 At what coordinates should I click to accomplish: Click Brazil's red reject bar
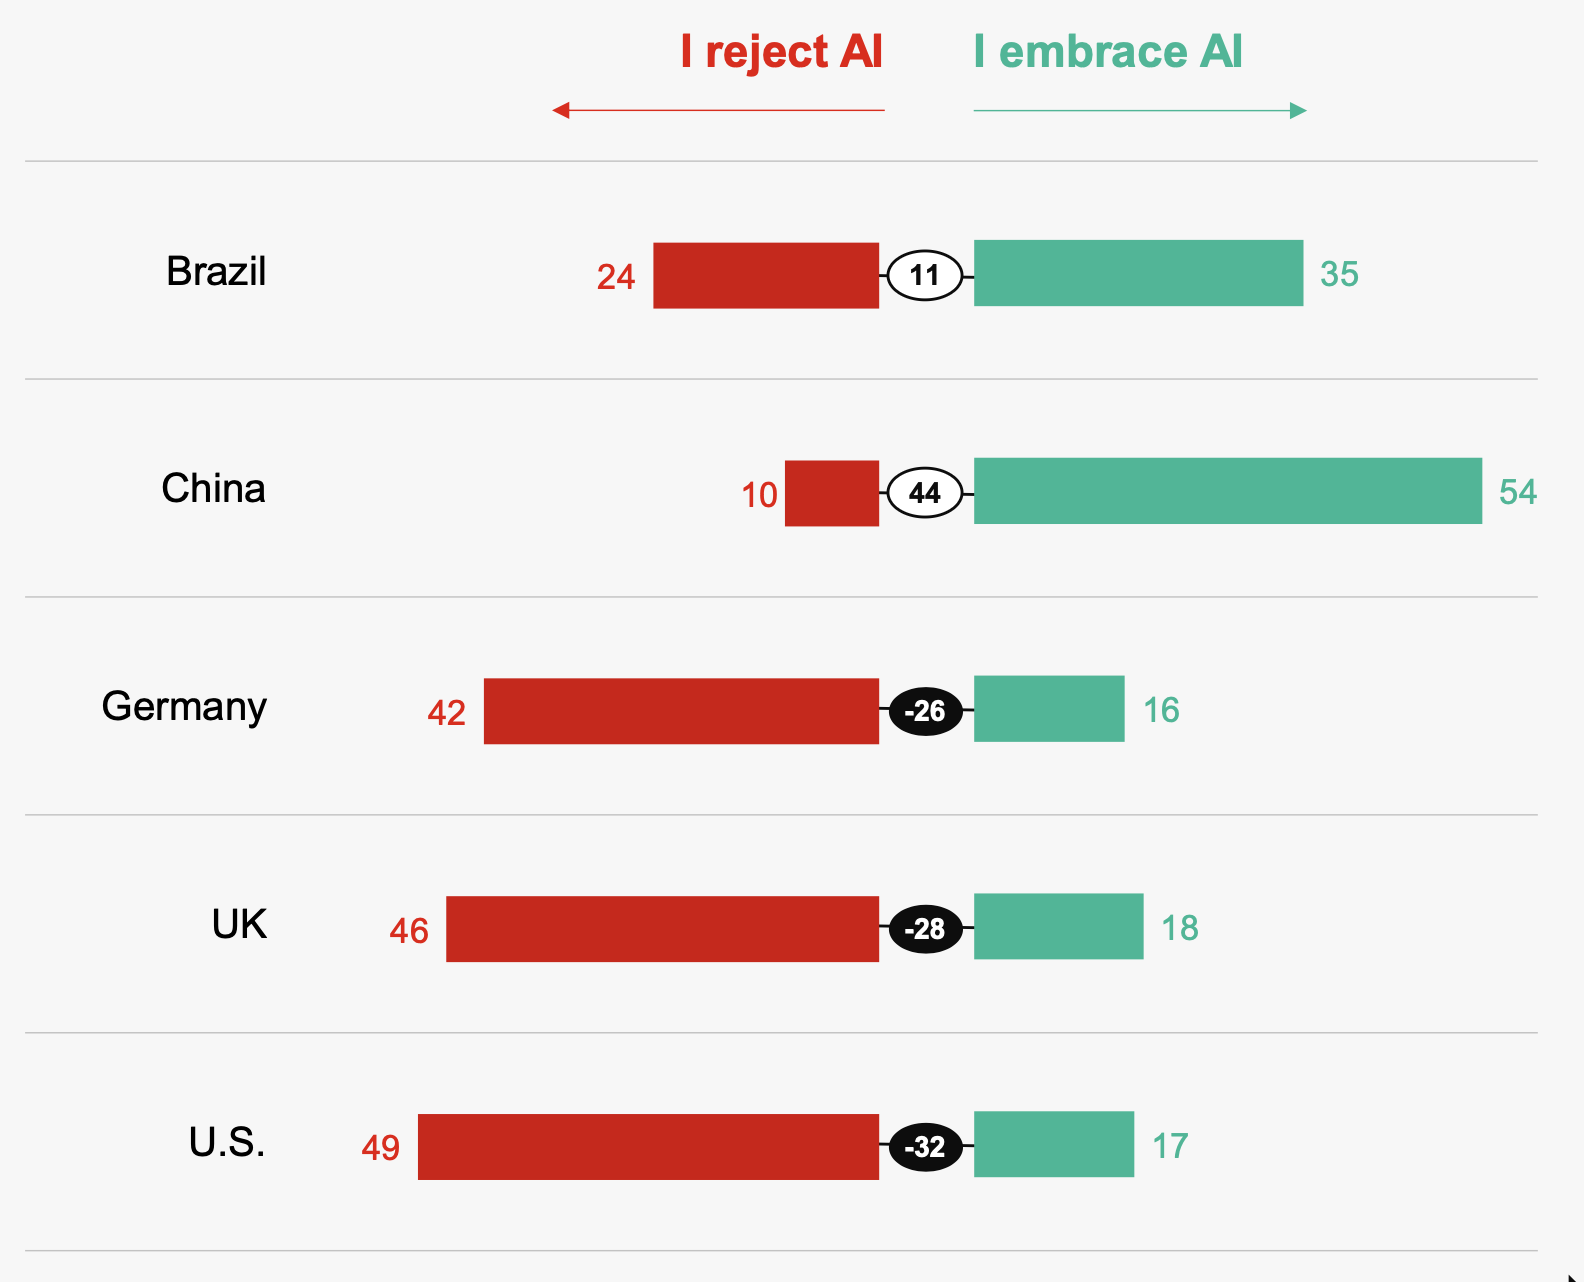pyautogui.click(x=766, y=275)
